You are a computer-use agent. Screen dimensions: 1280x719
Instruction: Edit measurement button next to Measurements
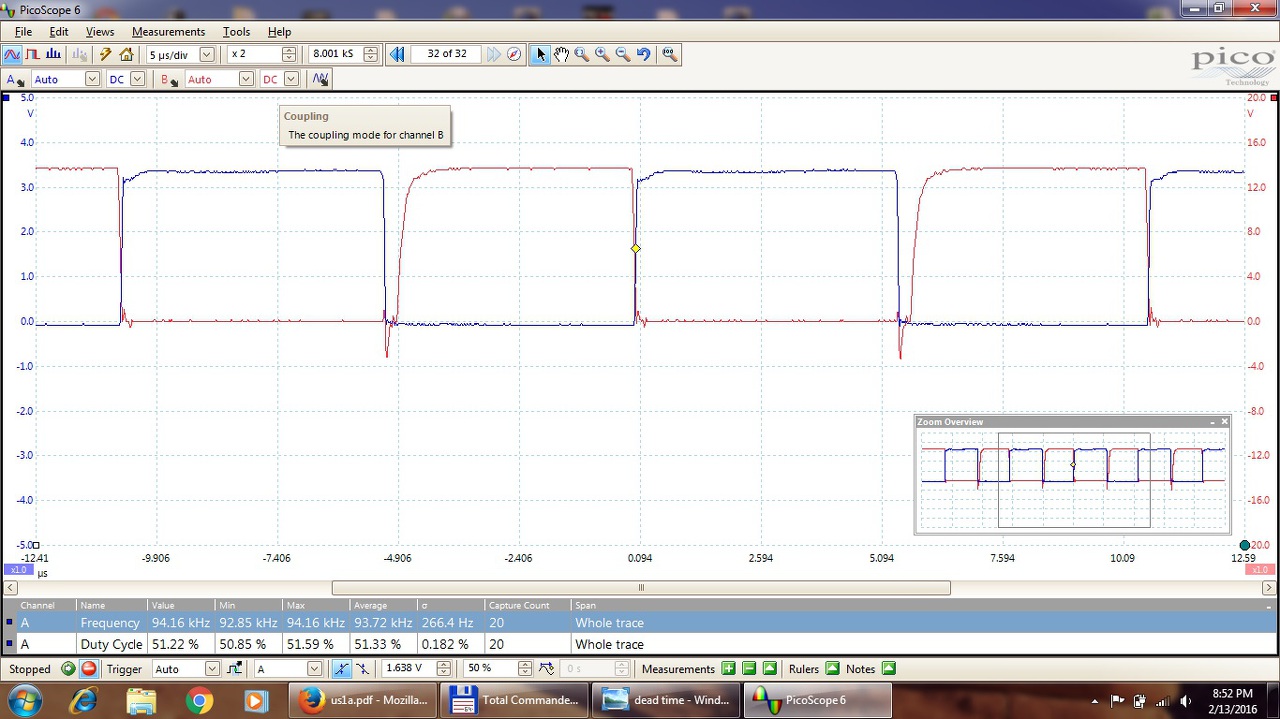pos(770,669)
